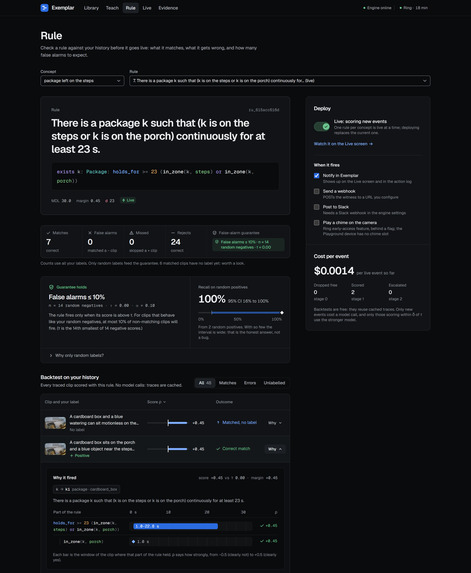The image size is (471, 573).
Task: Select the Rule tab in the navigation
Action: tap(130, 8)
